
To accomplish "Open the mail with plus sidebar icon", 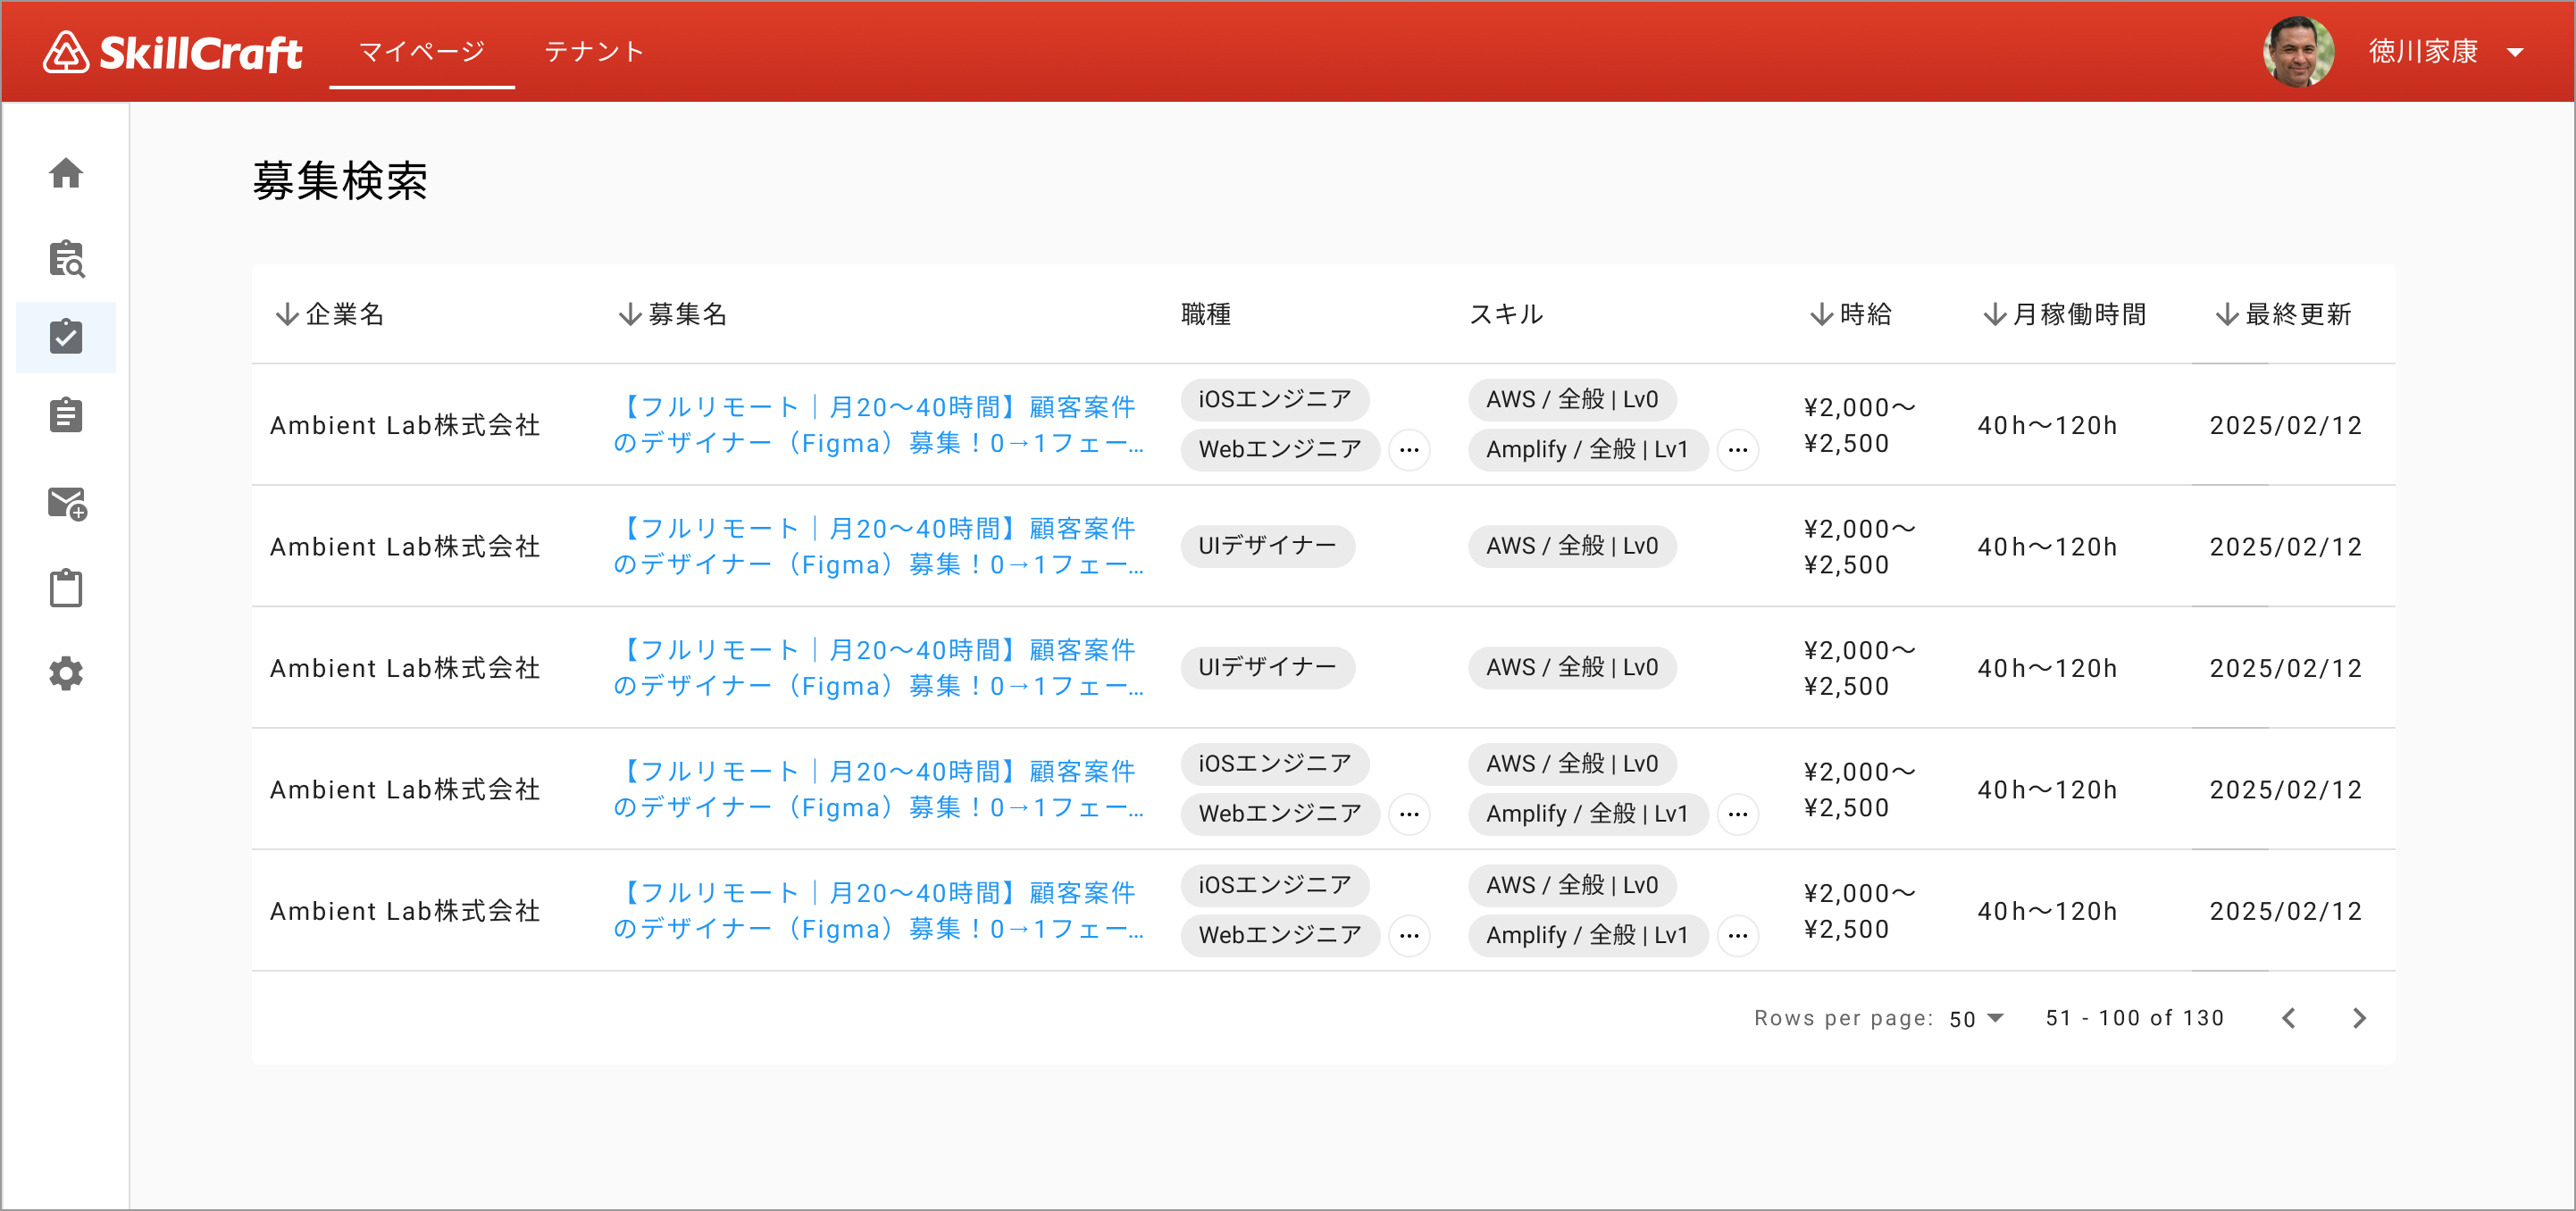I will [x=67, y=503].
